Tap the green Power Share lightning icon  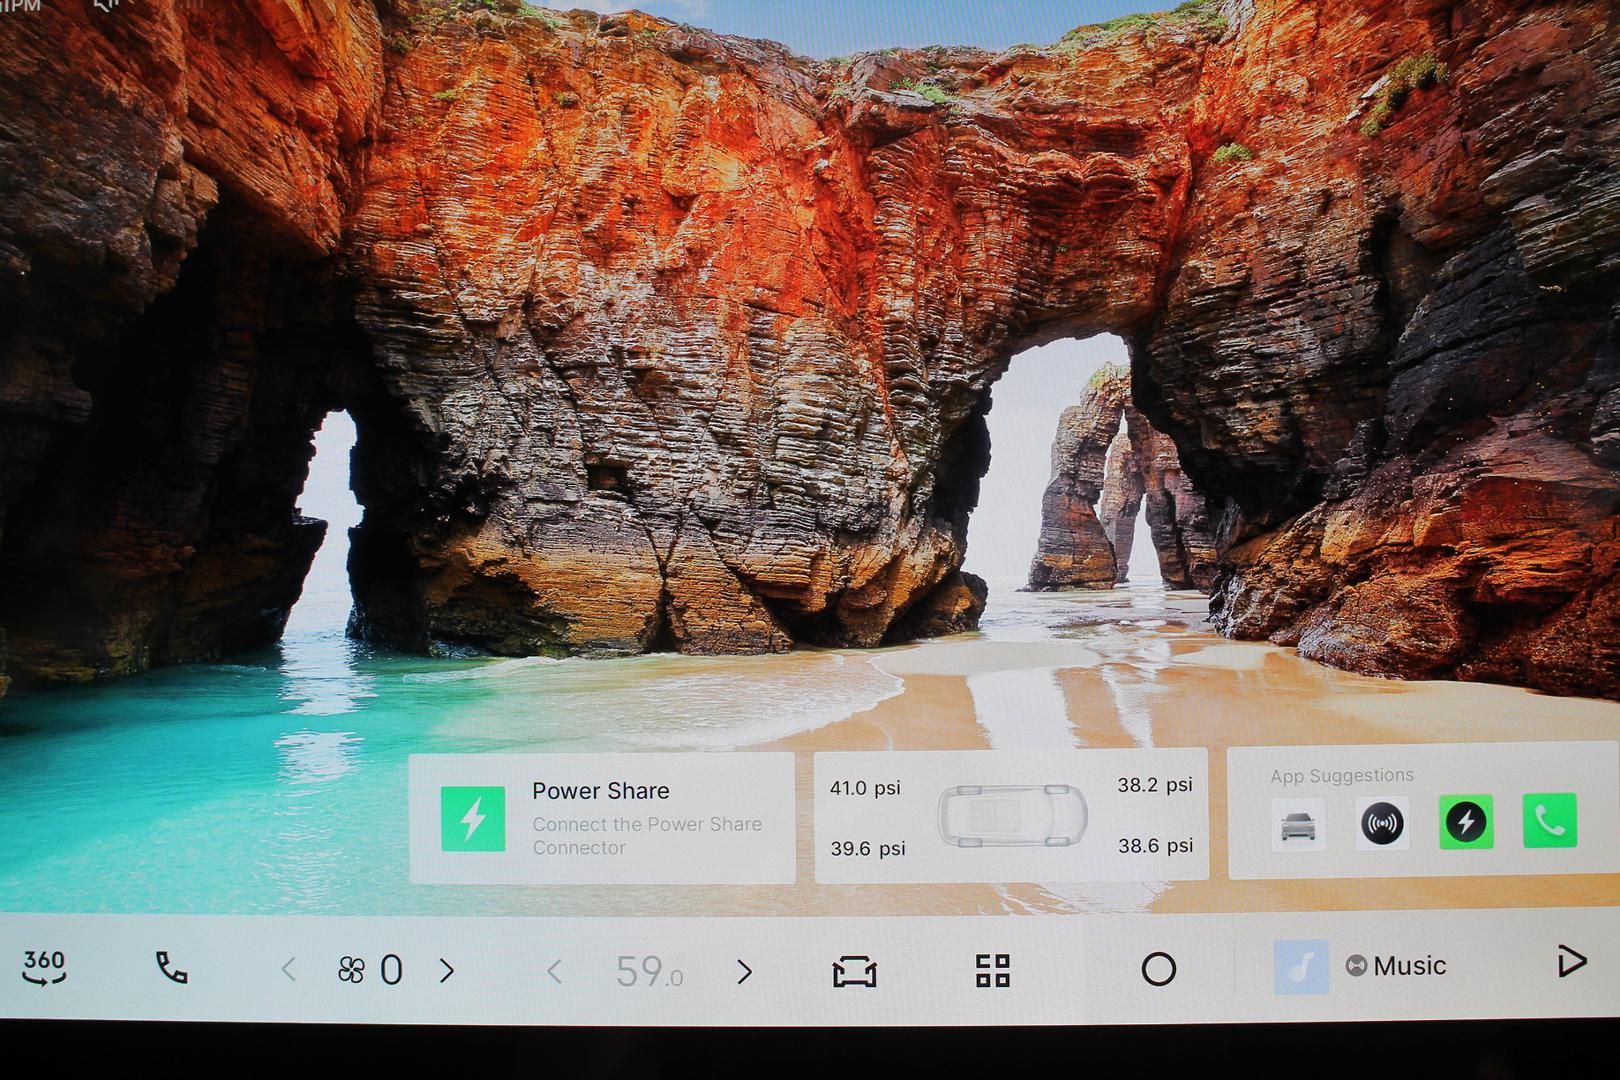click(473, 818)
